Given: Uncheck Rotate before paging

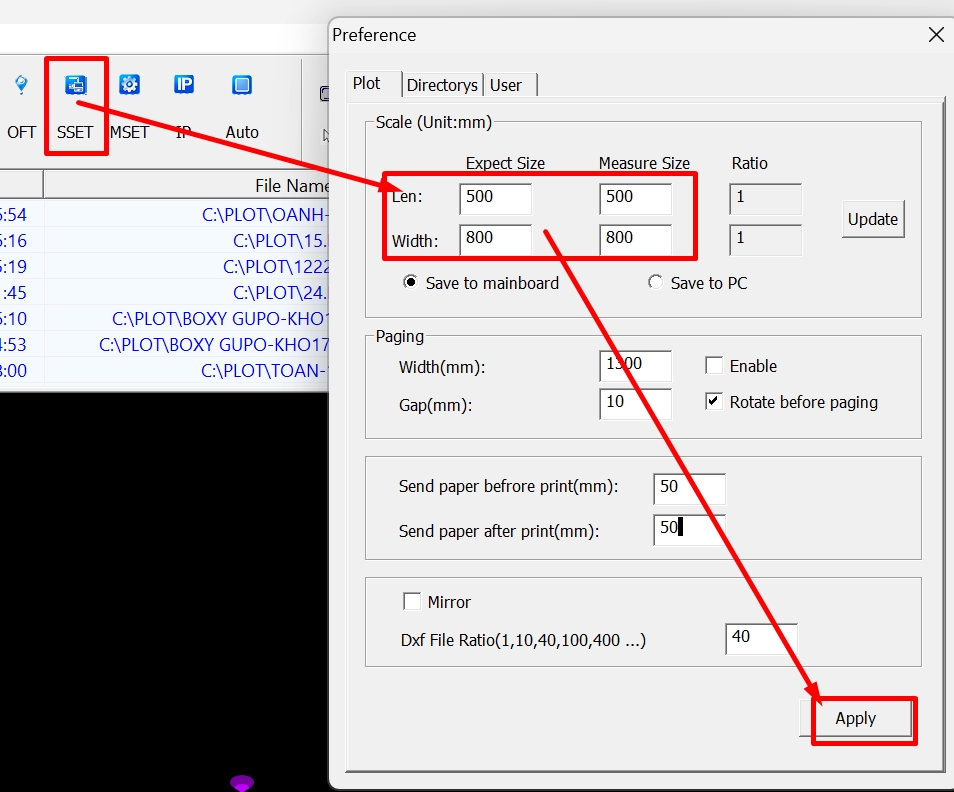Looking at the screenshot, I should pyautogui.click(x=714, y=402).
